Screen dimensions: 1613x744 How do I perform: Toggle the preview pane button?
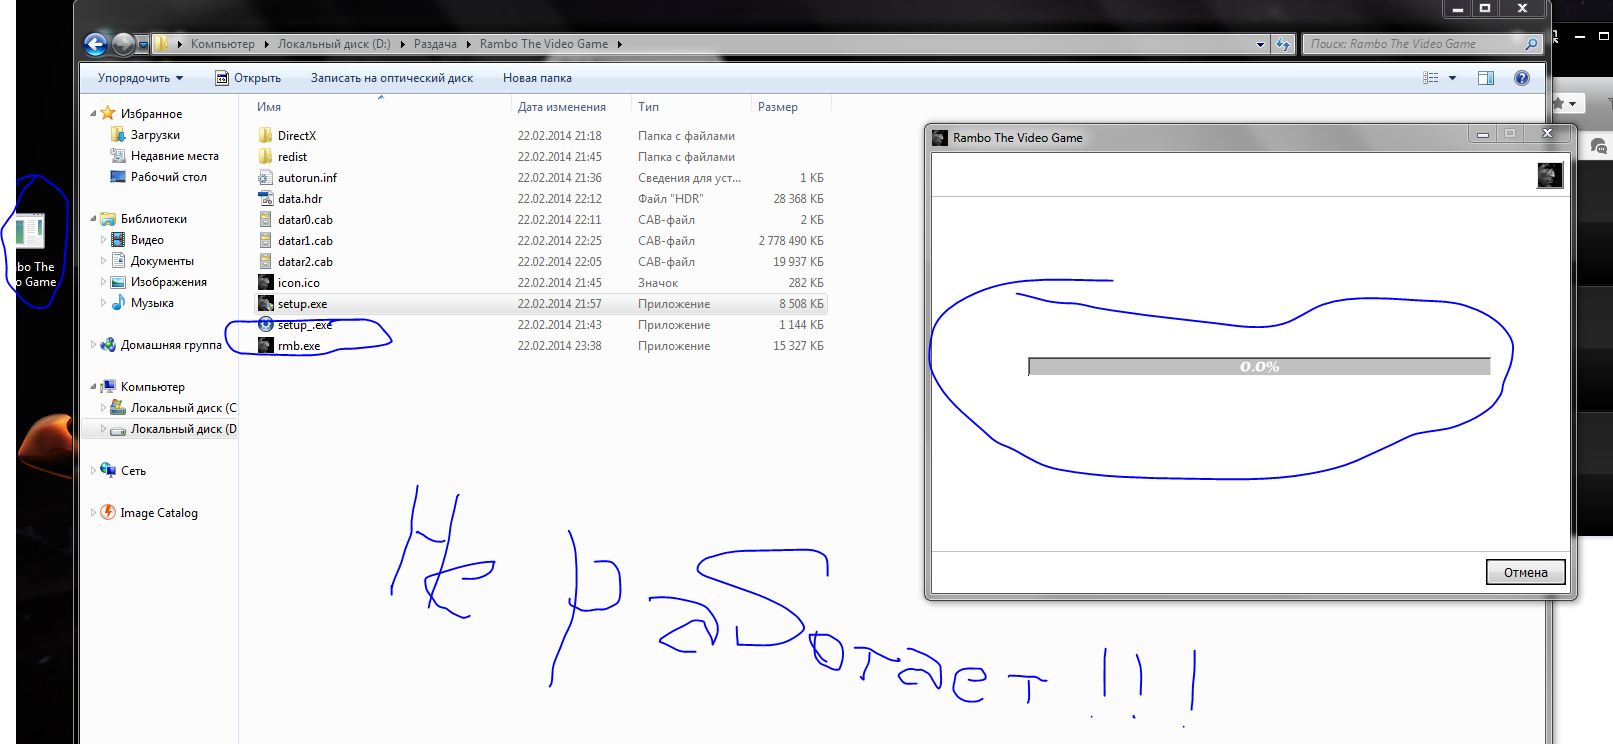pos(1486,78)
